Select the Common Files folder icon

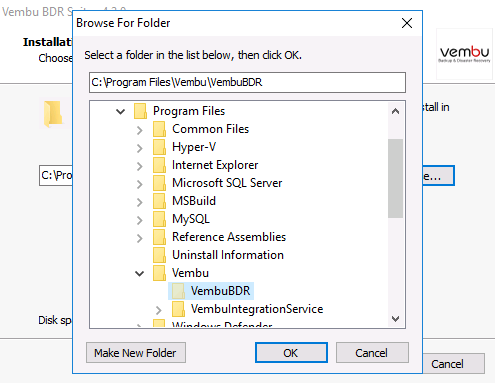click(x=159, y=129)
